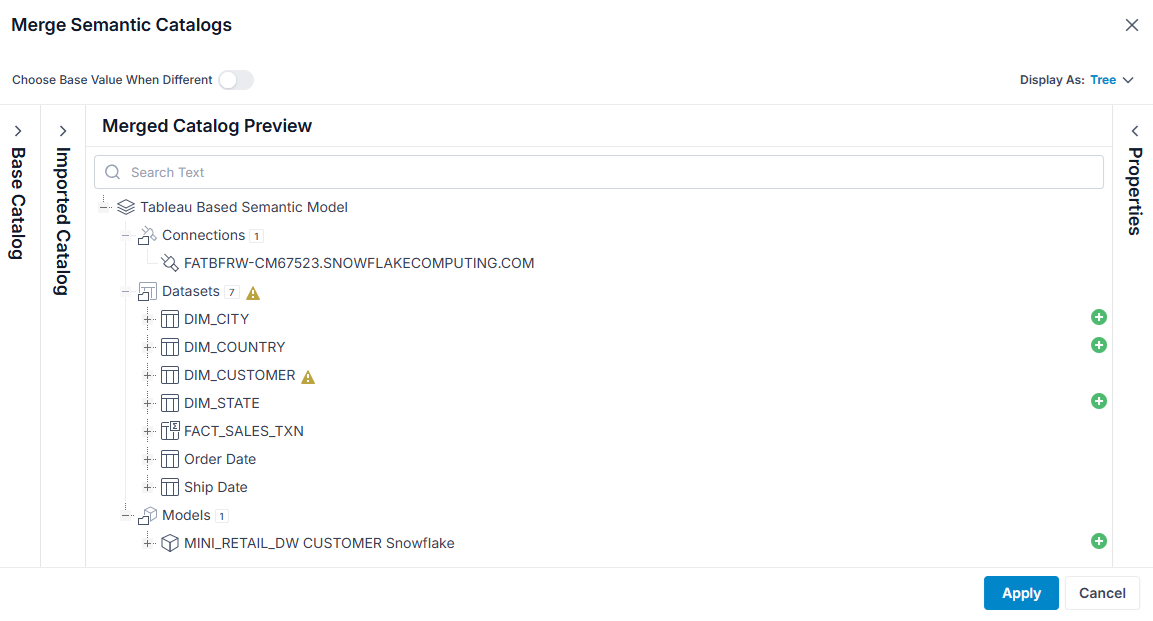Expand the Base Catalog side panel
This screenshot has height=621, width=1153.
[18, 132]
